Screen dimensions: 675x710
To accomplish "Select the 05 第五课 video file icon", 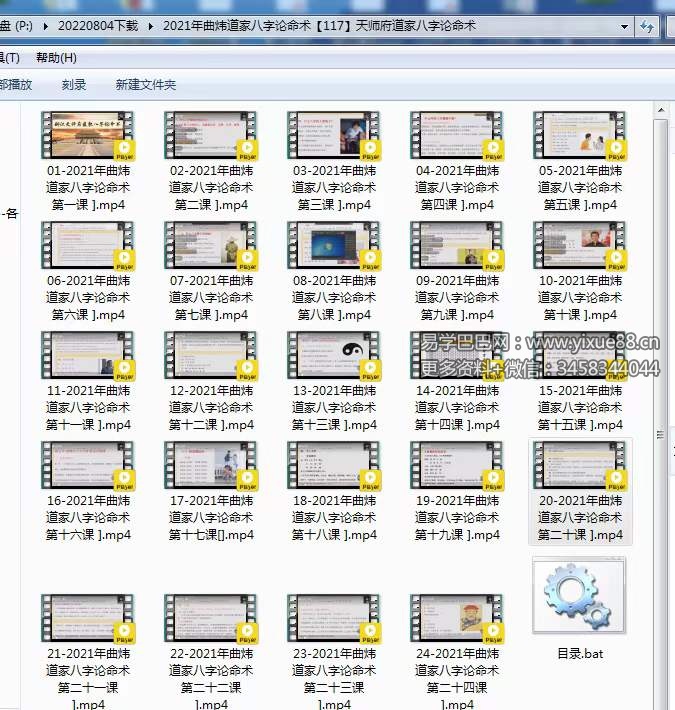I will click(x=580, y=135).
